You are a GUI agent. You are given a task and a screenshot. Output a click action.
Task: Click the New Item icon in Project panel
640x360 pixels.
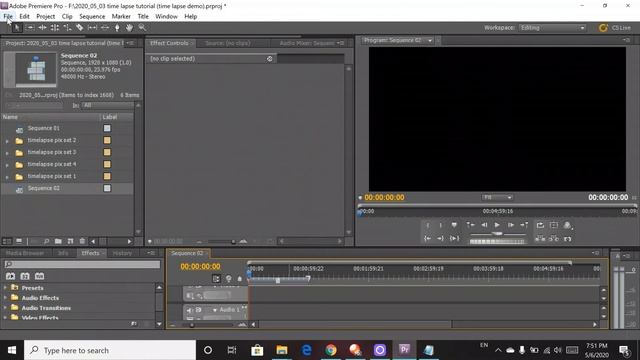coord(70,241)
